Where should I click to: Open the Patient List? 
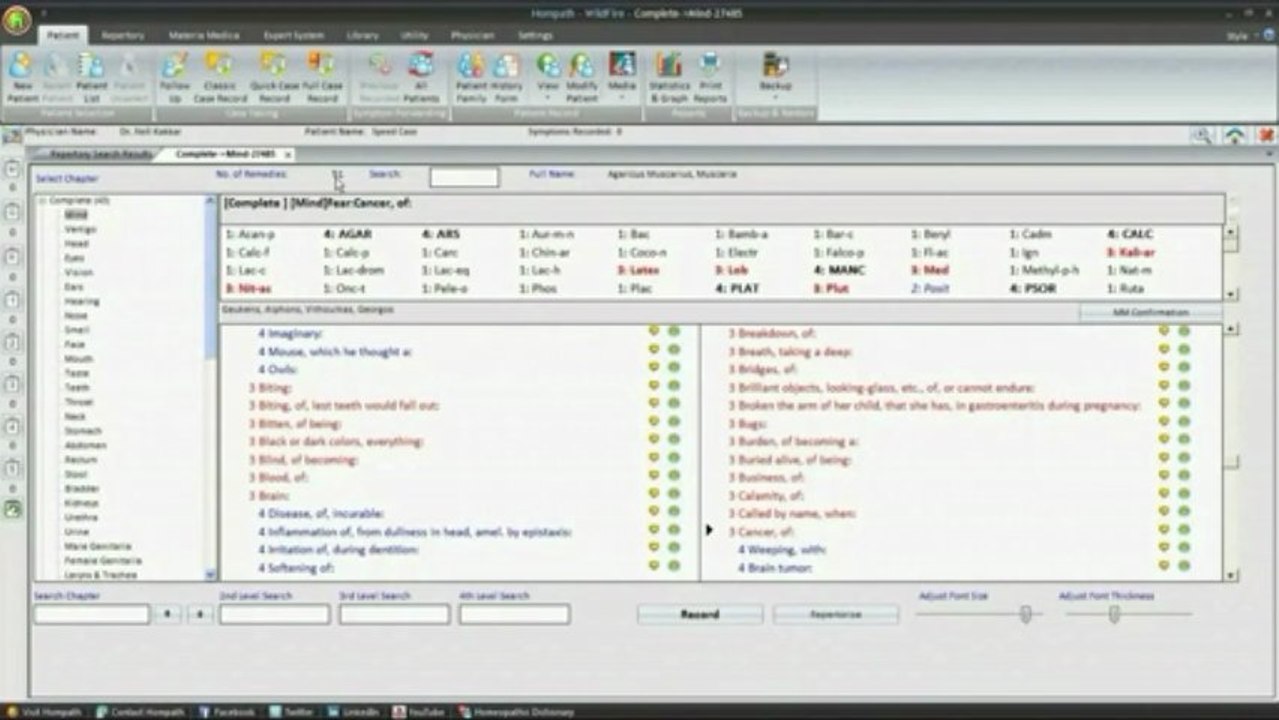[92, 77]
